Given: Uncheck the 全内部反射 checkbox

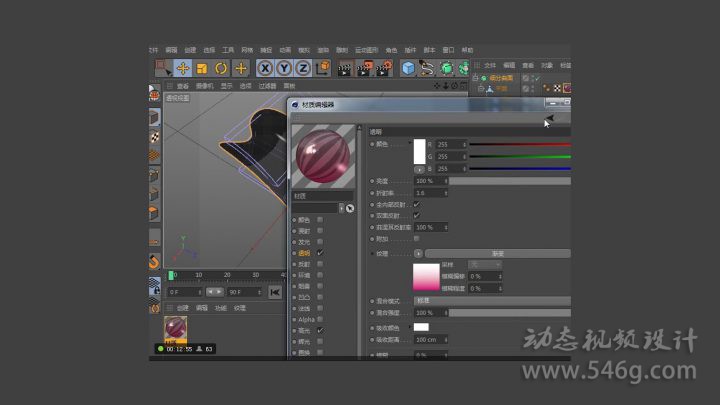Looking at the screenshot, I should click(416, 204).
